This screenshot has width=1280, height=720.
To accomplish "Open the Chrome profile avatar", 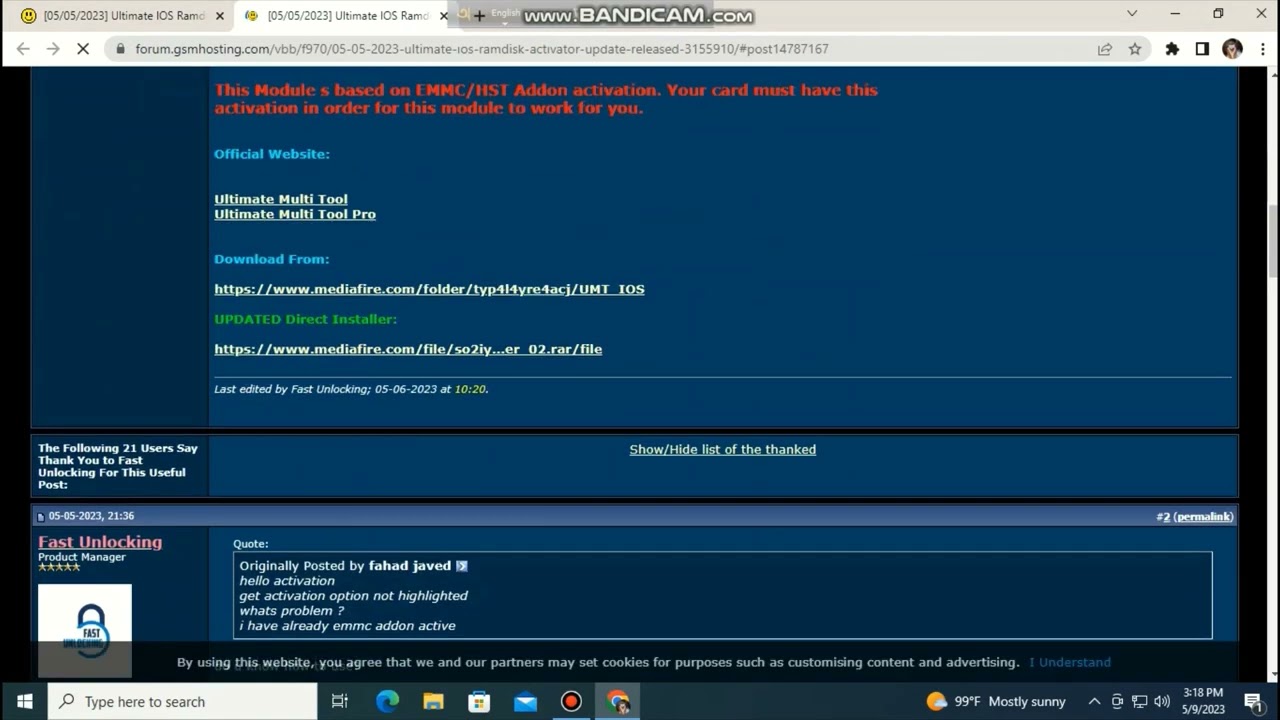I will (x=1232, y=49).
